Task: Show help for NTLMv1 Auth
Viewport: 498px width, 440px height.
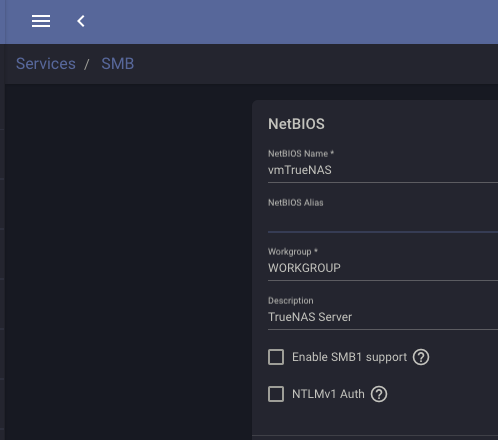Action: click(x=379, y=394)
